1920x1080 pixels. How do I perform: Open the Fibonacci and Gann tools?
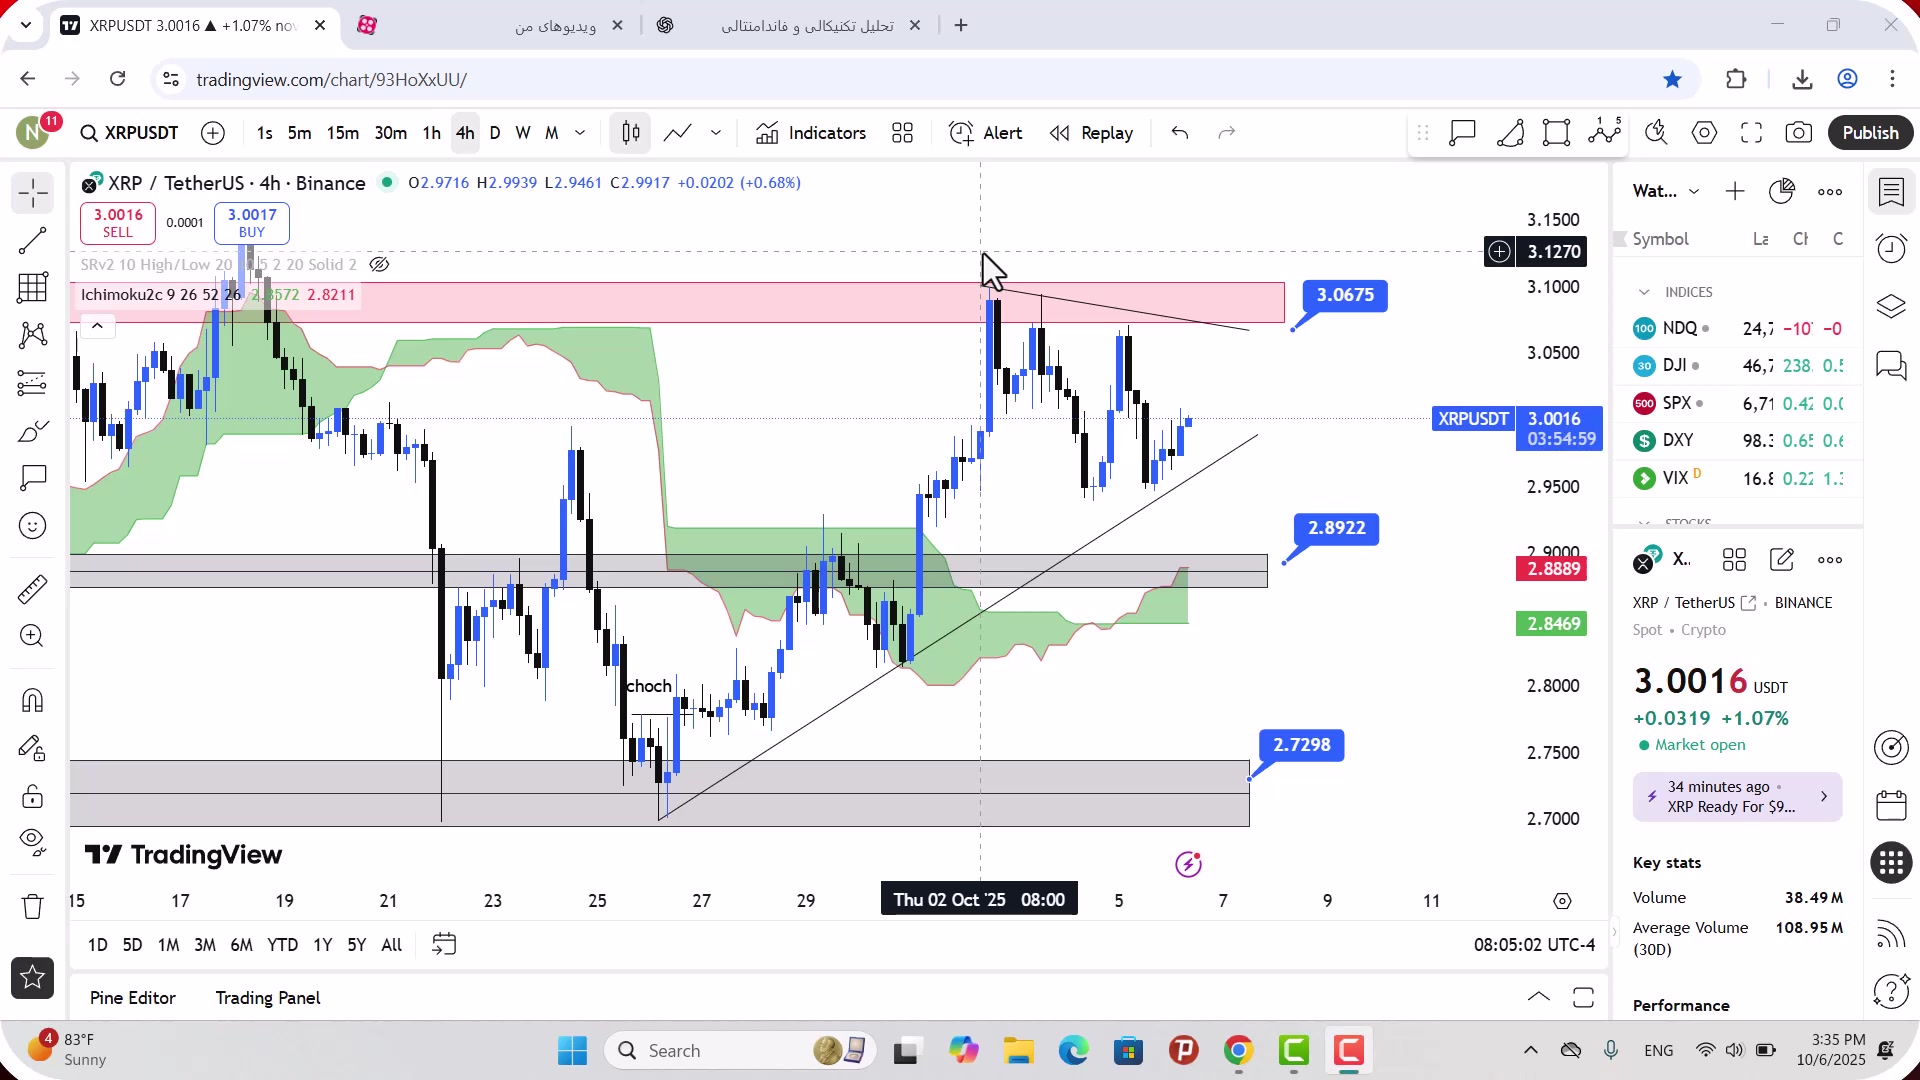(x=33, y=288)
